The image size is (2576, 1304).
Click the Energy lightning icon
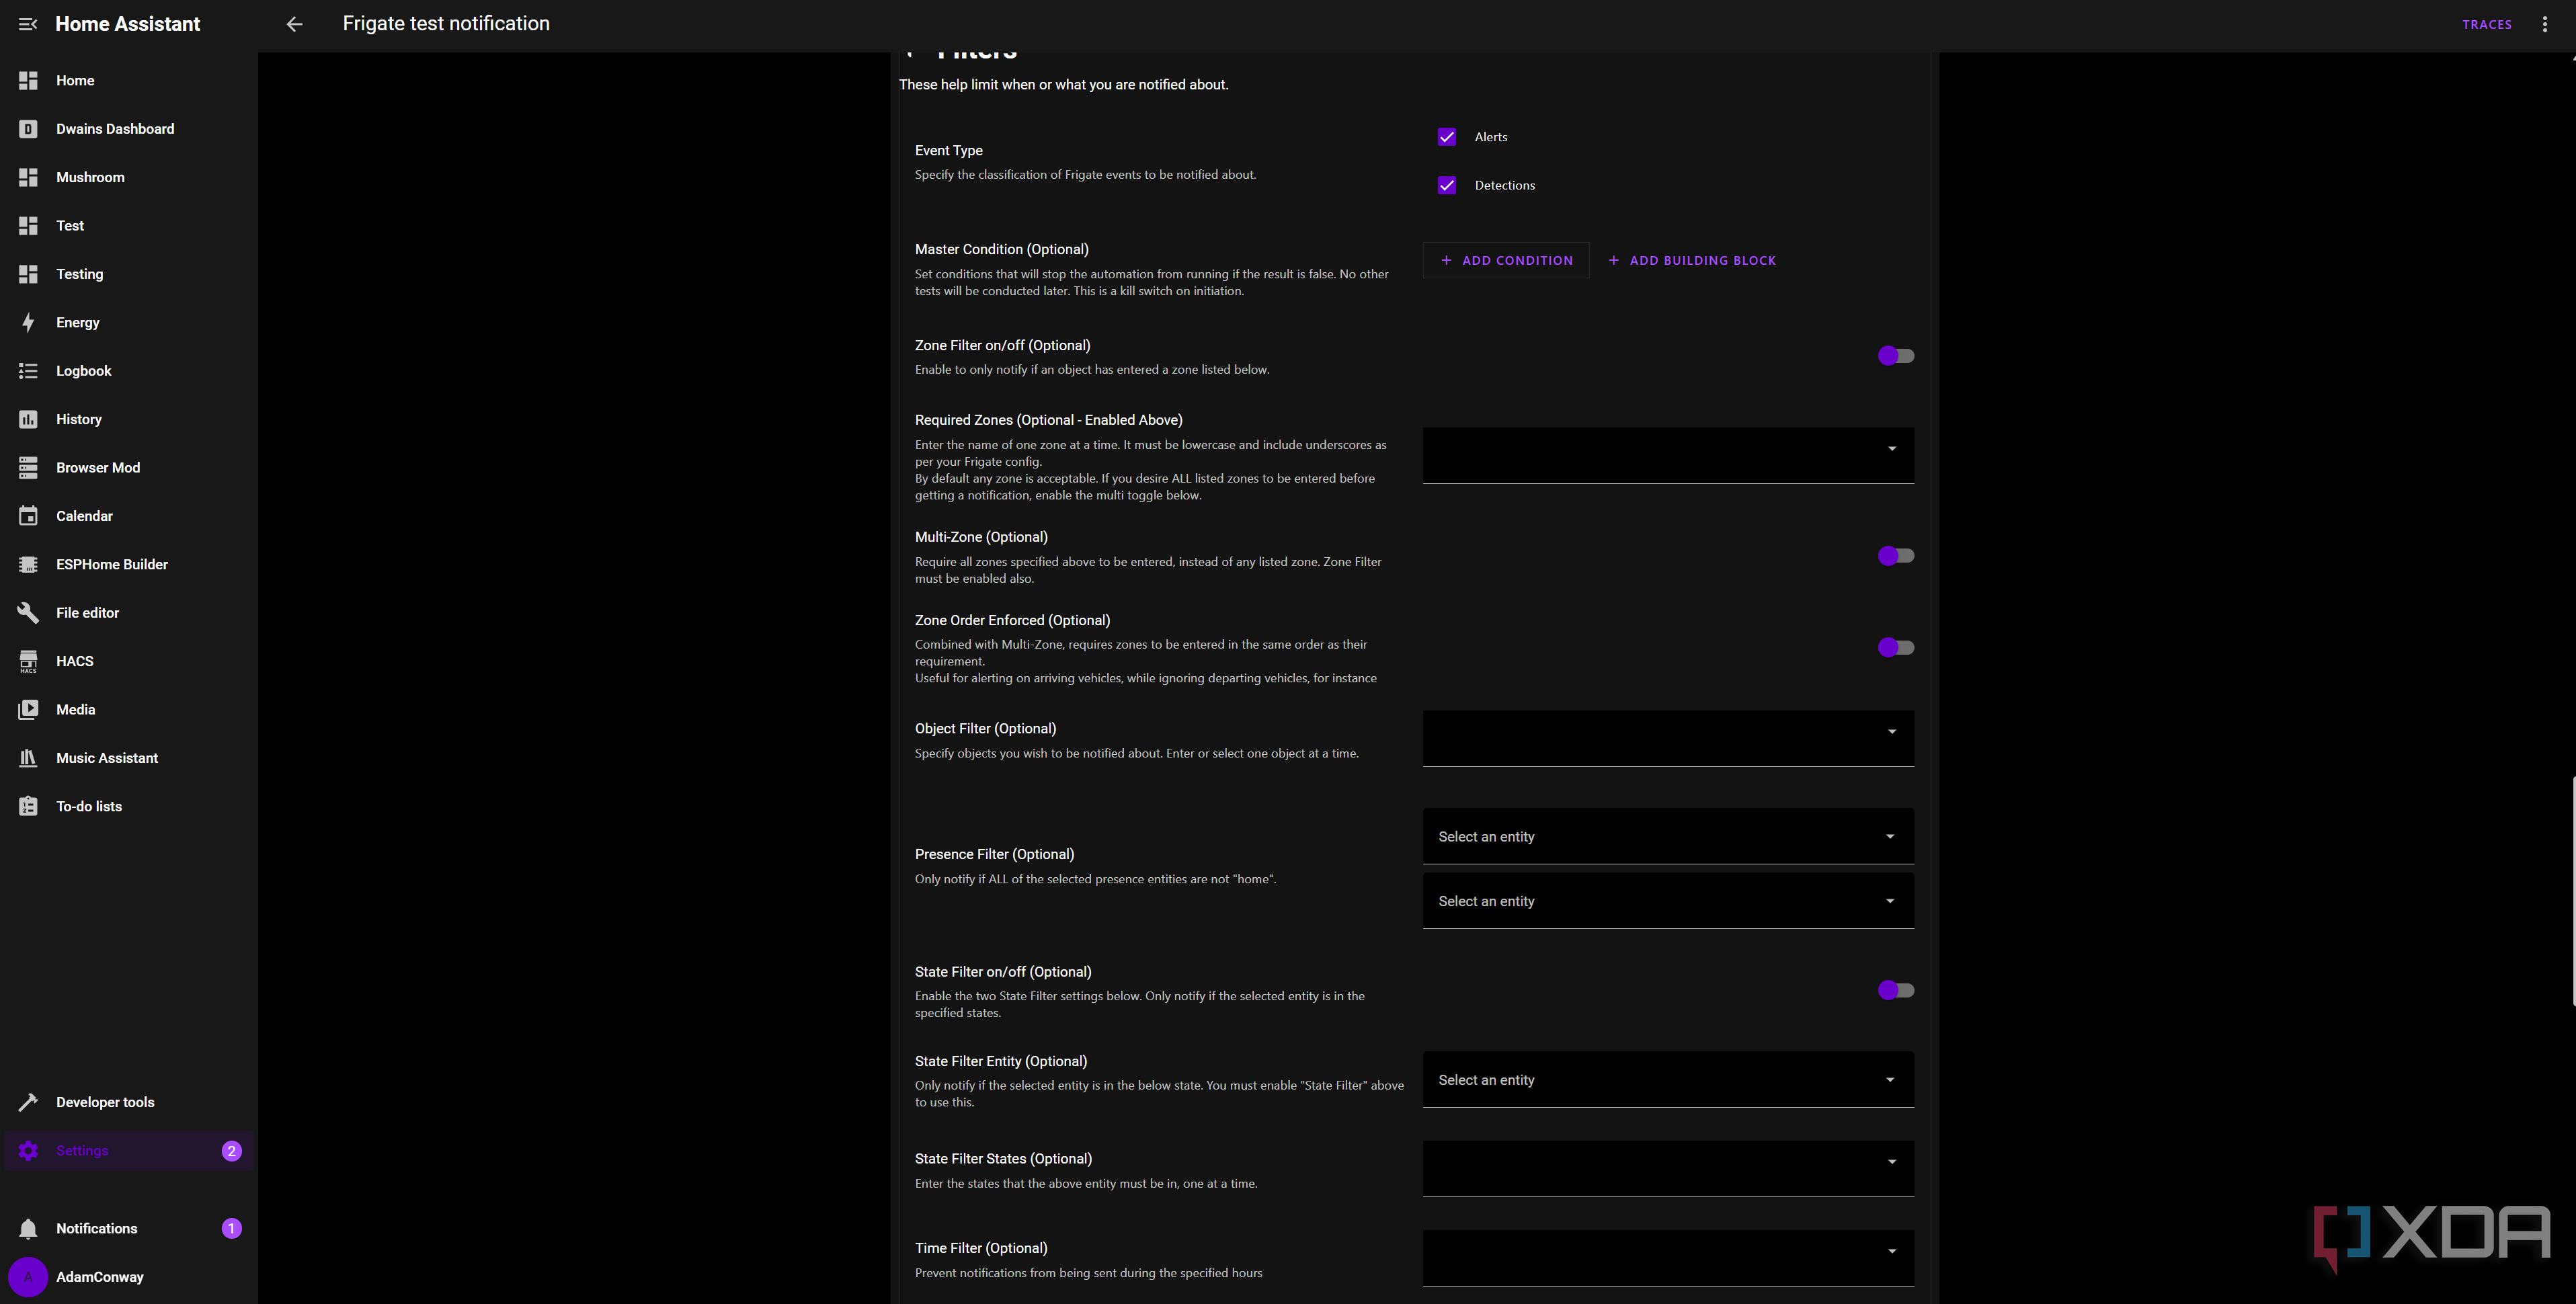[x=28, y=322]
